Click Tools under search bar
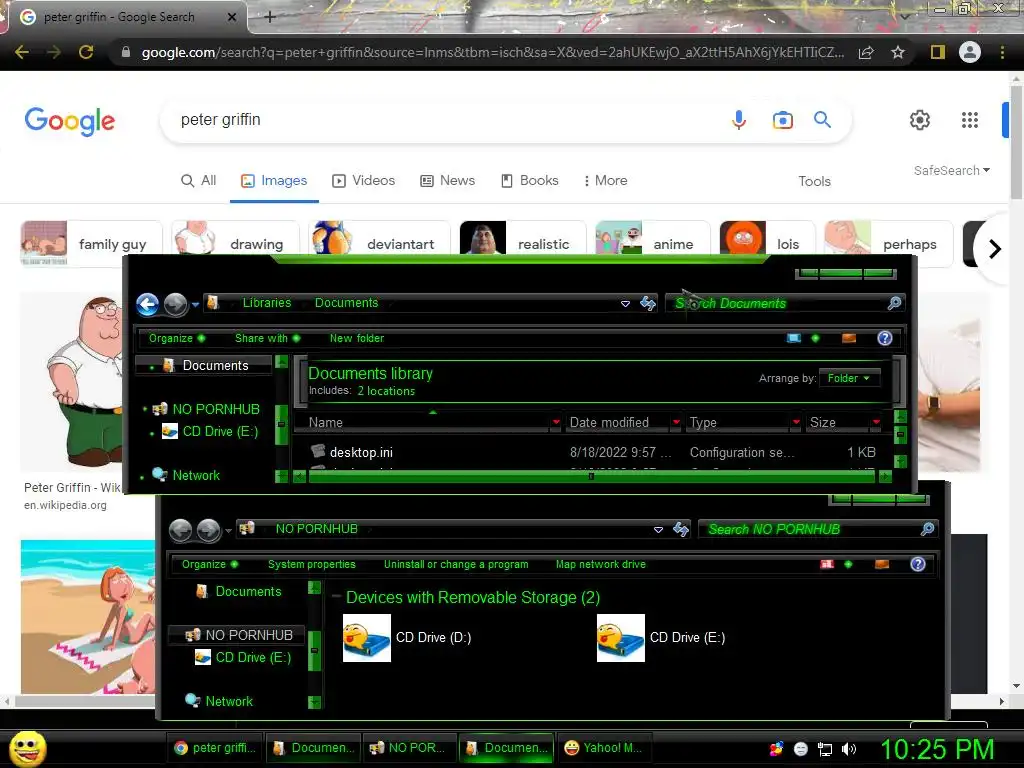The image size is (1024, 768). click(x=814, y=181)
